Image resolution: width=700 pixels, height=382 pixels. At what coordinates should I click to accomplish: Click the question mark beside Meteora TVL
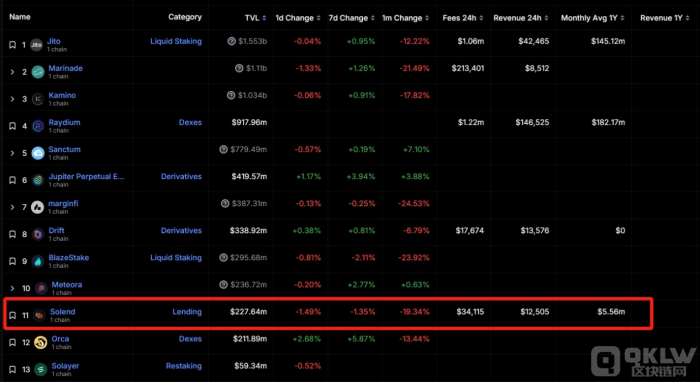pos(224,284)
